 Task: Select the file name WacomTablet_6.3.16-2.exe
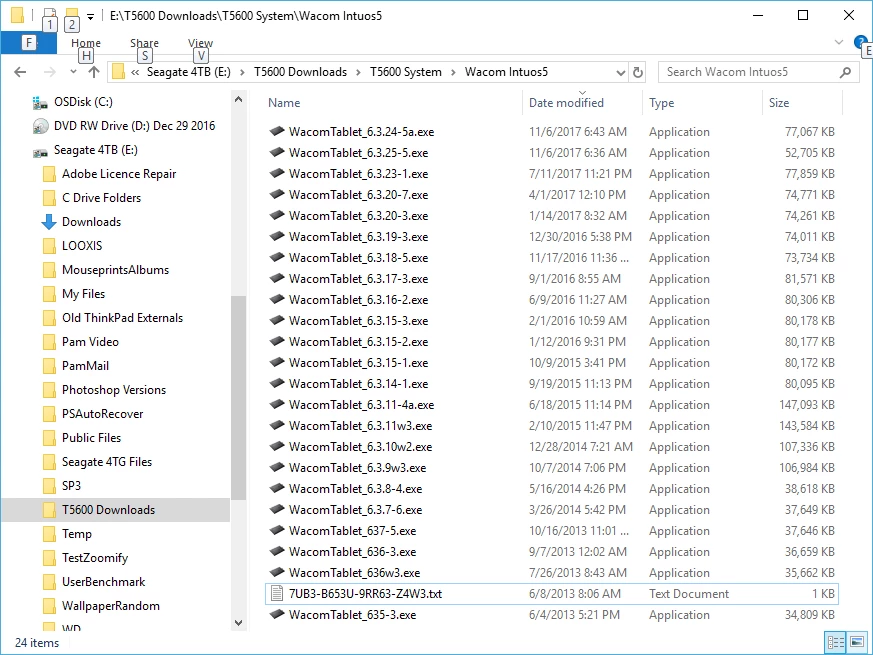[358, 300]
